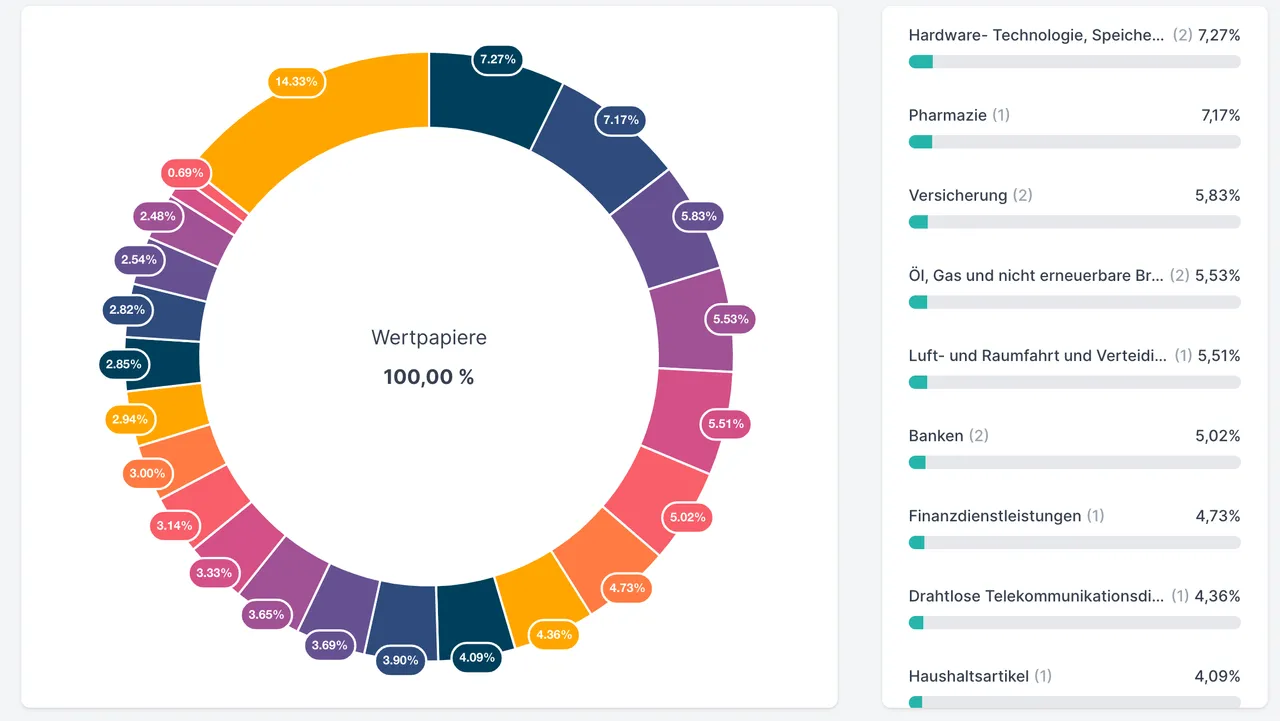Click the 2.54% chart label
This screenshot has width=1280, height=721.
pos(139,260)
